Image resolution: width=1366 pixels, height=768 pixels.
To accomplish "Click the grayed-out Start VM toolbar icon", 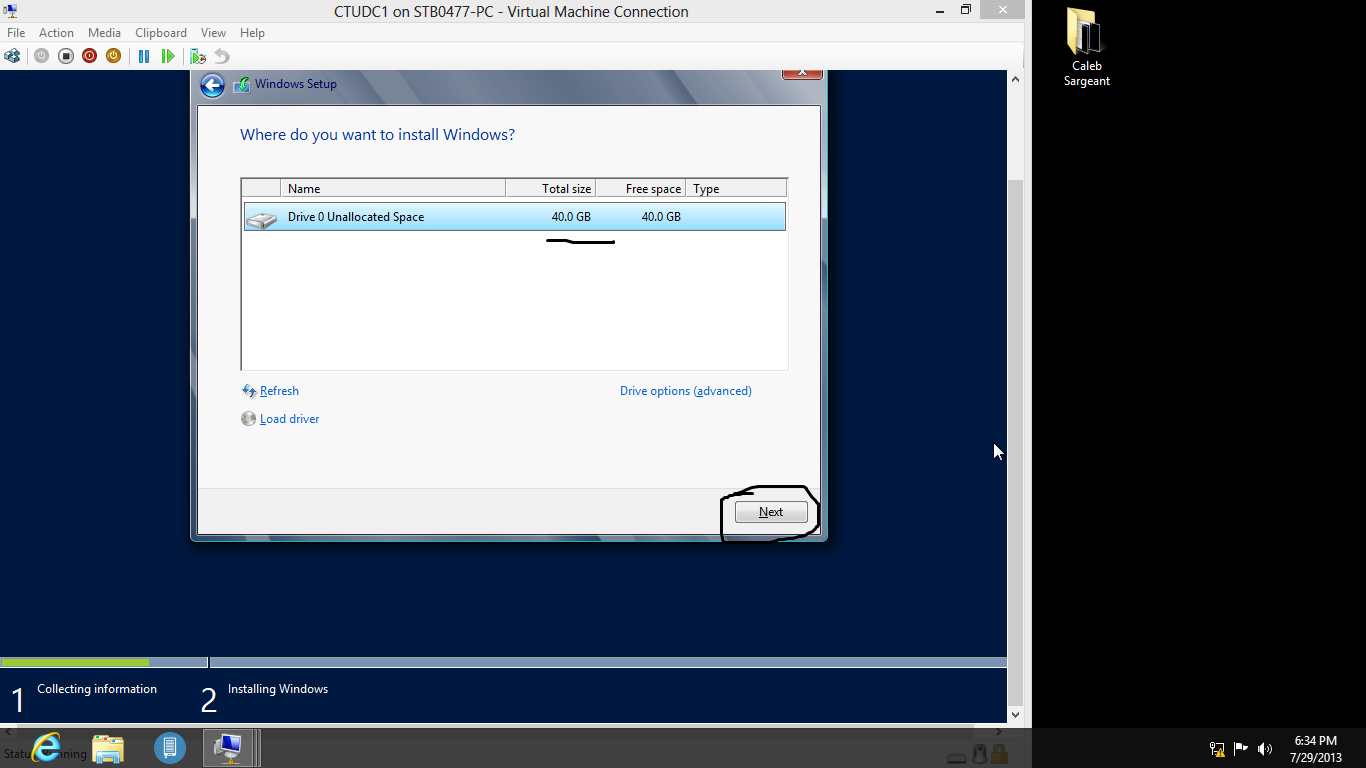I will pyautogui.click(x=41, y=56).
